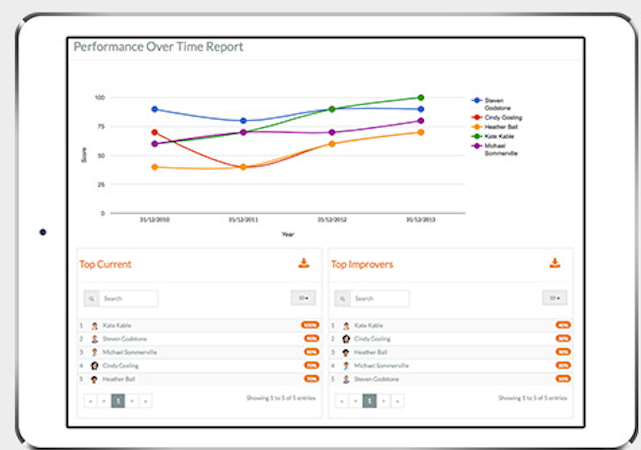Click orange Heather Ball point for 31/12/2013
This screenshot has width=641, height=450.
[421, 132]
